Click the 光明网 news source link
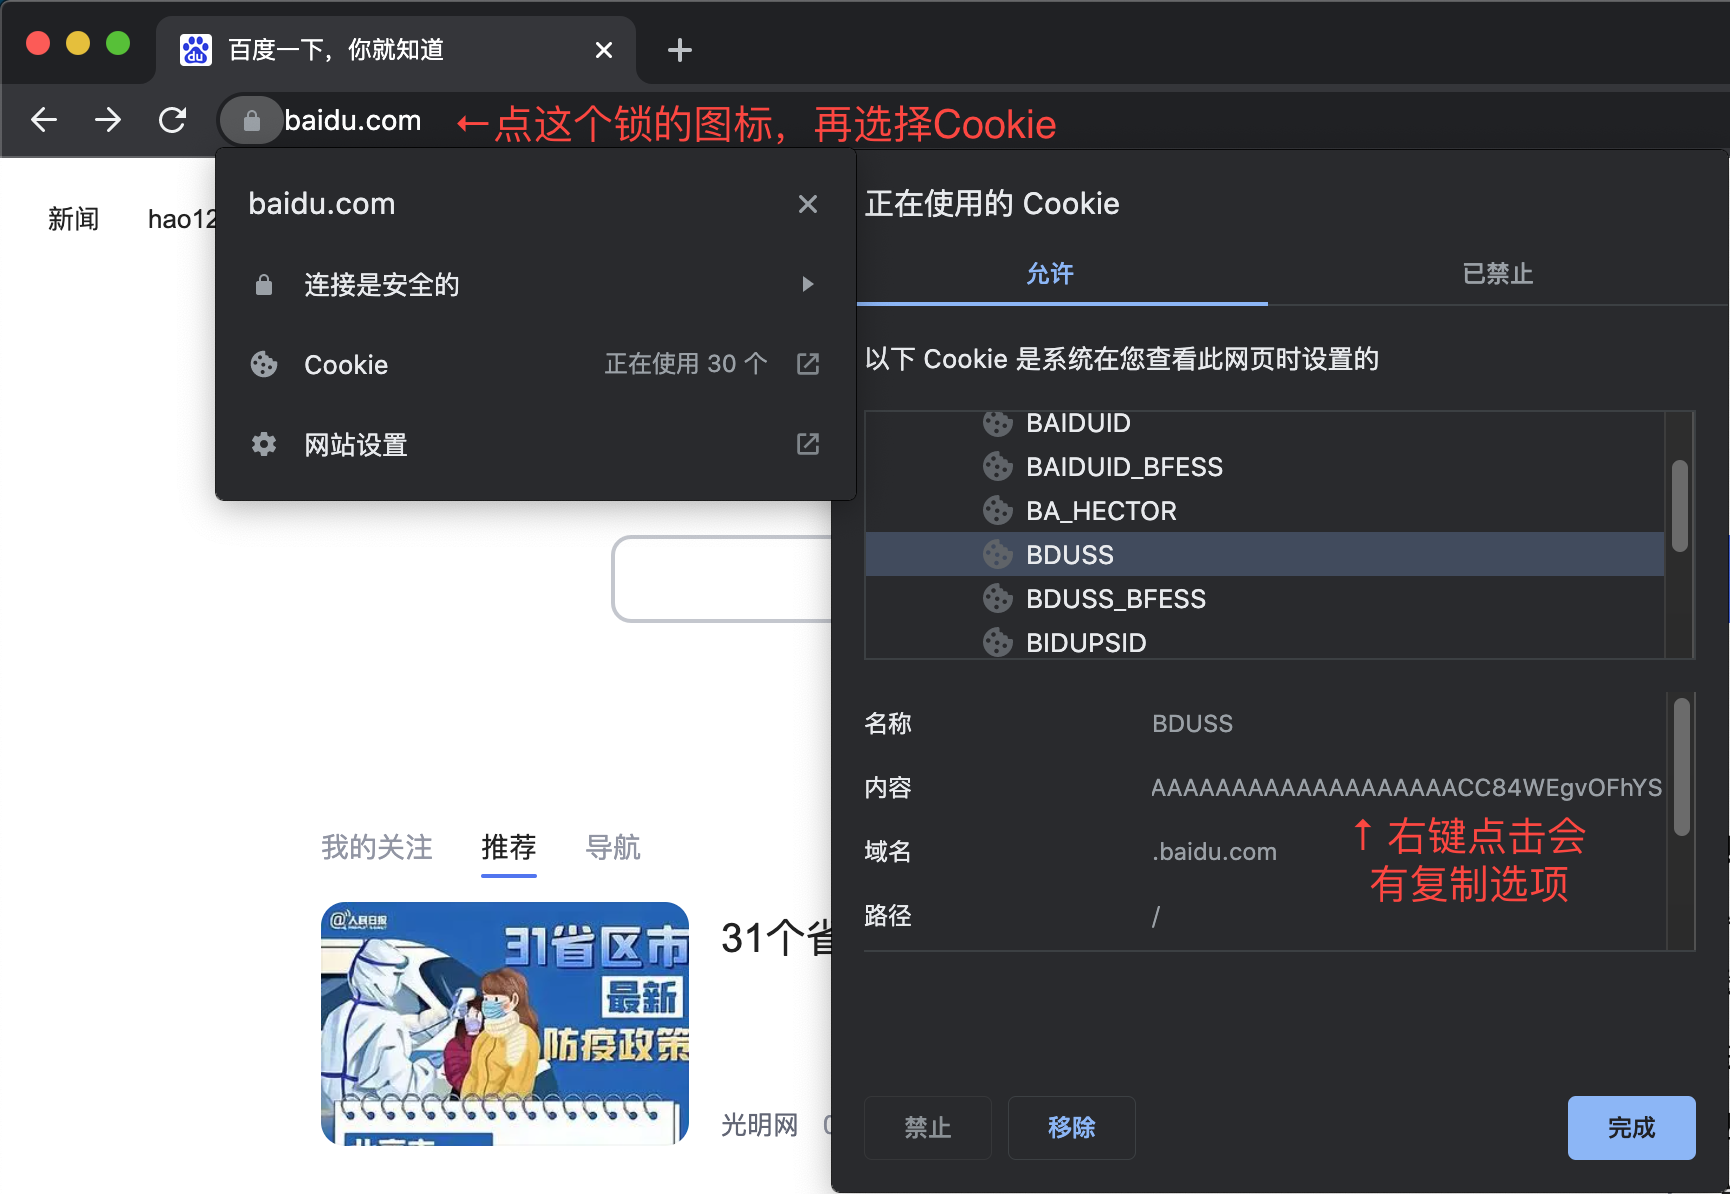Image resolution: width=1730 pixels, height=1194 pixels. point(760,1126)
